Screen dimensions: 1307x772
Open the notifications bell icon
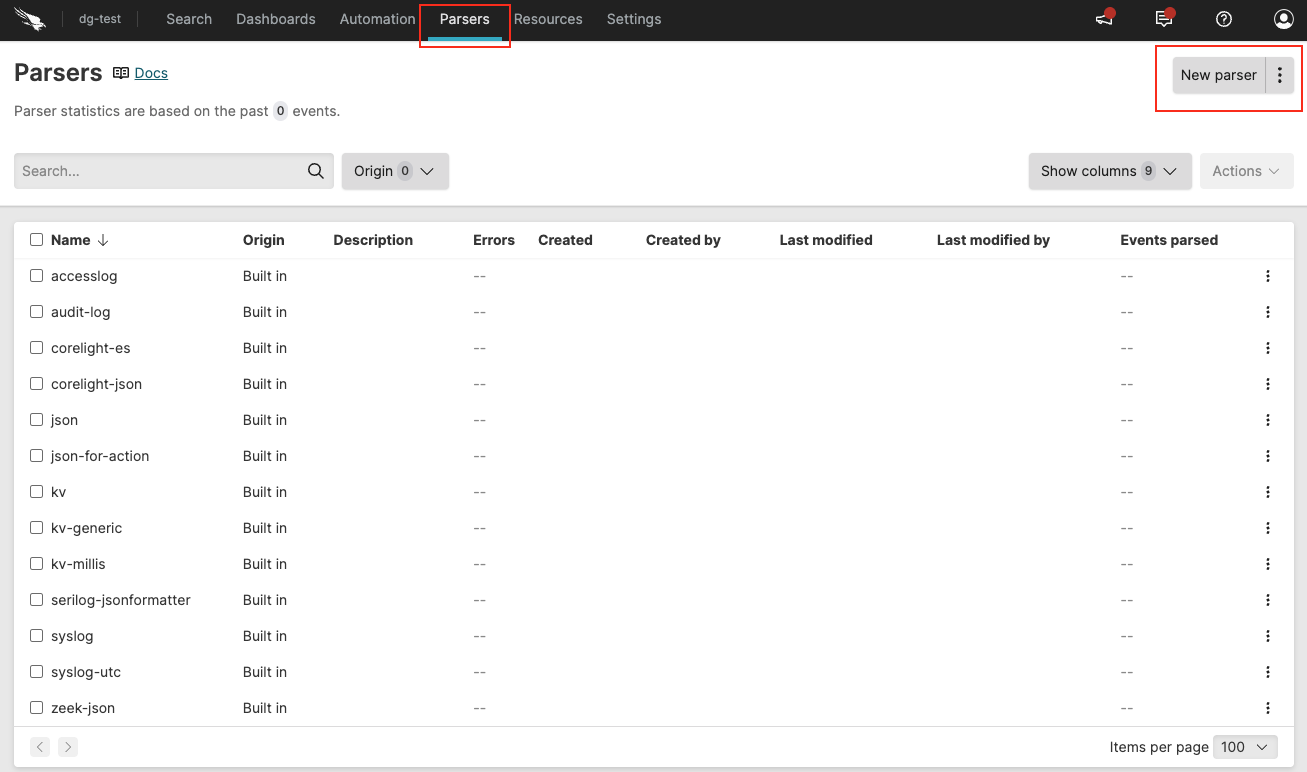click(x=1103, y=19)
